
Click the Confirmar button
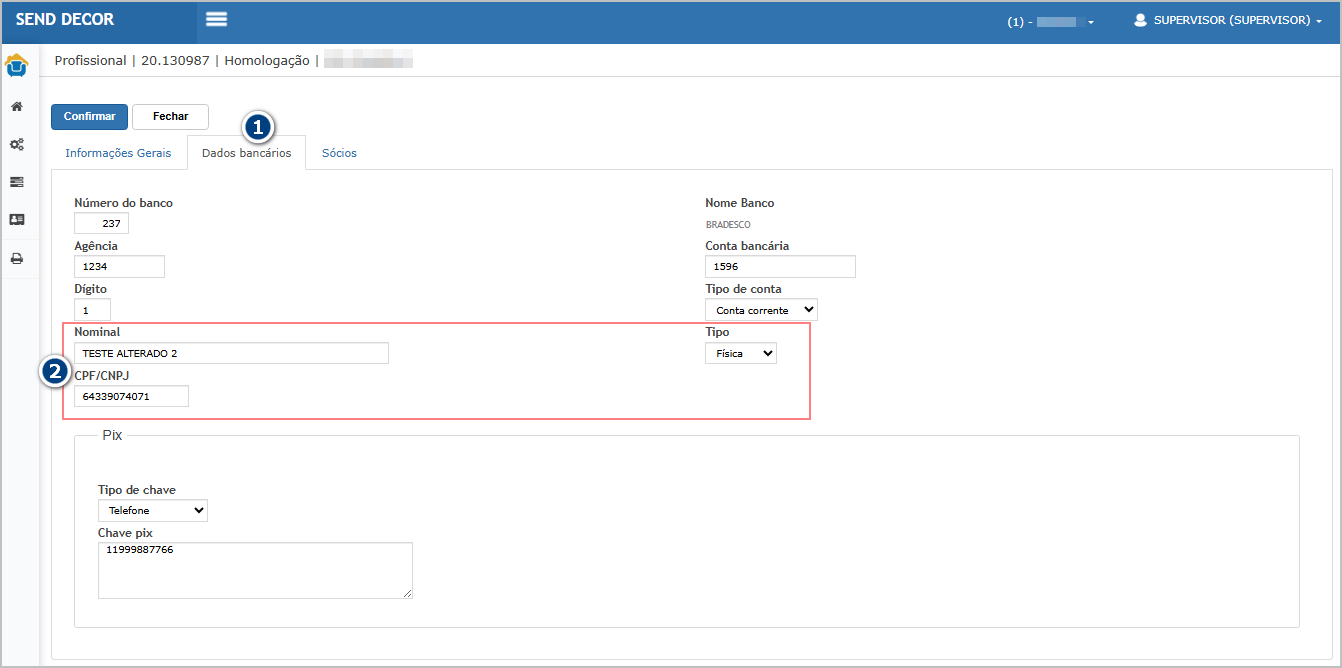[89, 117]
